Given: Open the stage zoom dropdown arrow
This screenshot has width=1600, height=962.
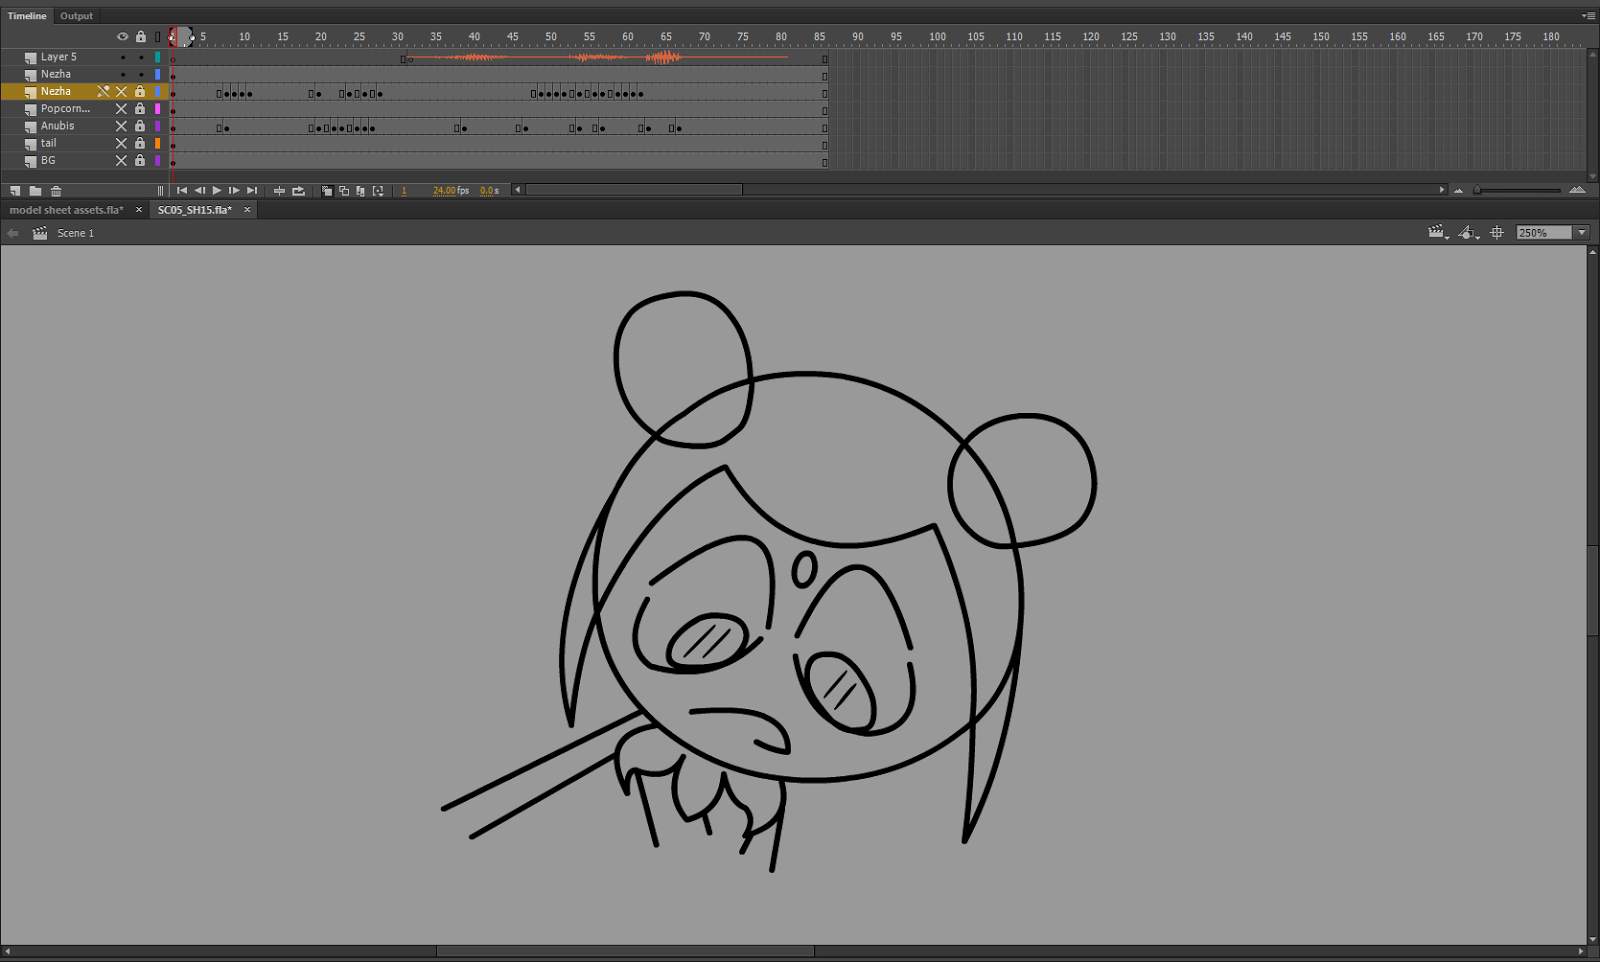Looking at the screenshot, I should [x=1582, y=233].
